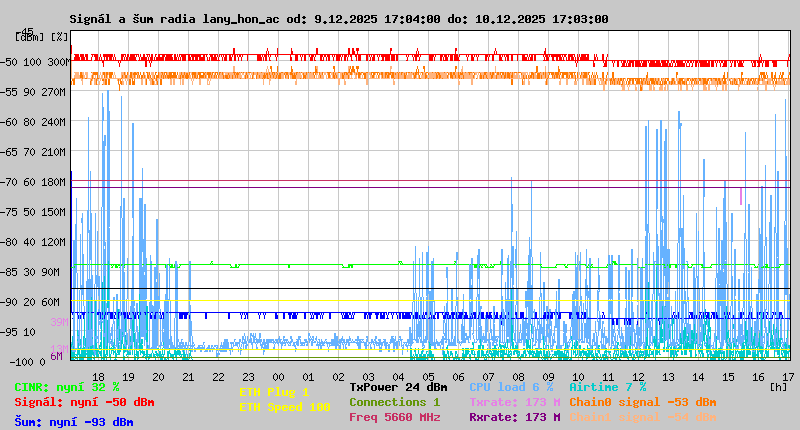The width and height of the screenshot is (800, 430).
Task: Click the pink '39M' rate marker label
Action: point(59,322)
